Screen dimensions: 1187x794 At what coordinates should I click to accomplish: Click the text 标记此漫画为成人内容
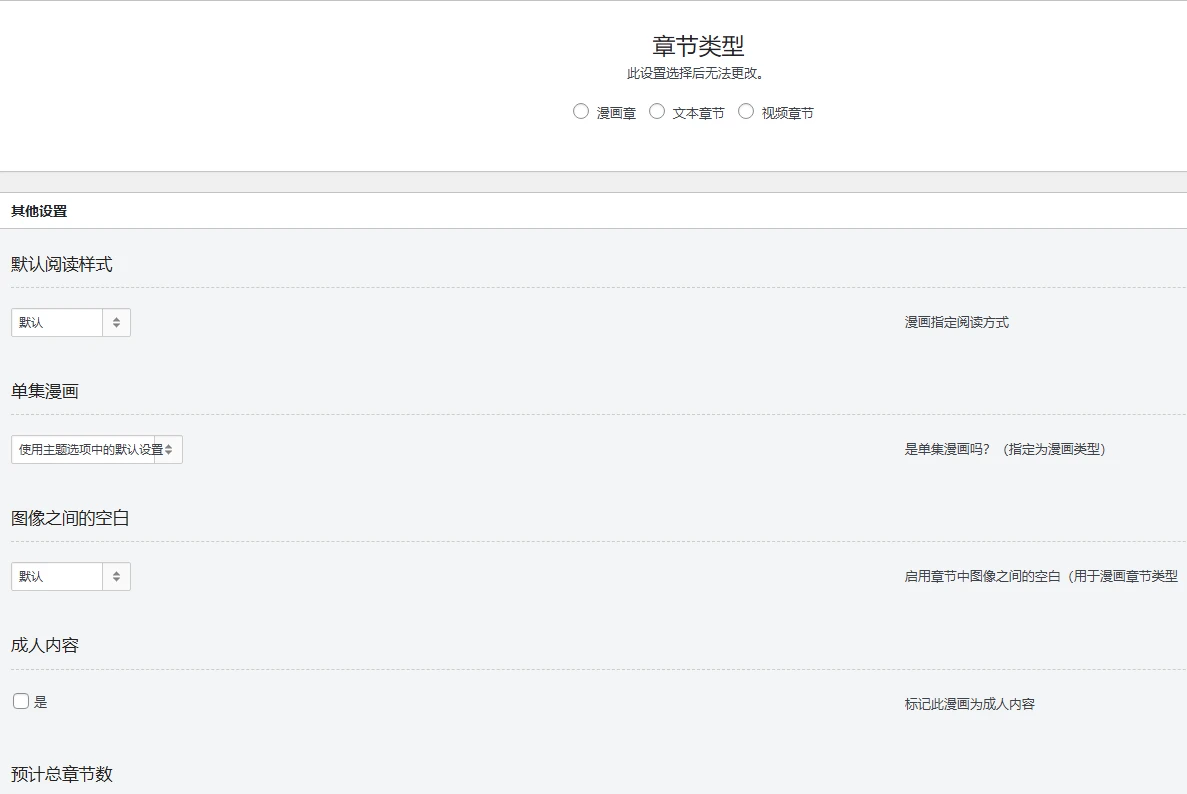(x=968, y=703)
